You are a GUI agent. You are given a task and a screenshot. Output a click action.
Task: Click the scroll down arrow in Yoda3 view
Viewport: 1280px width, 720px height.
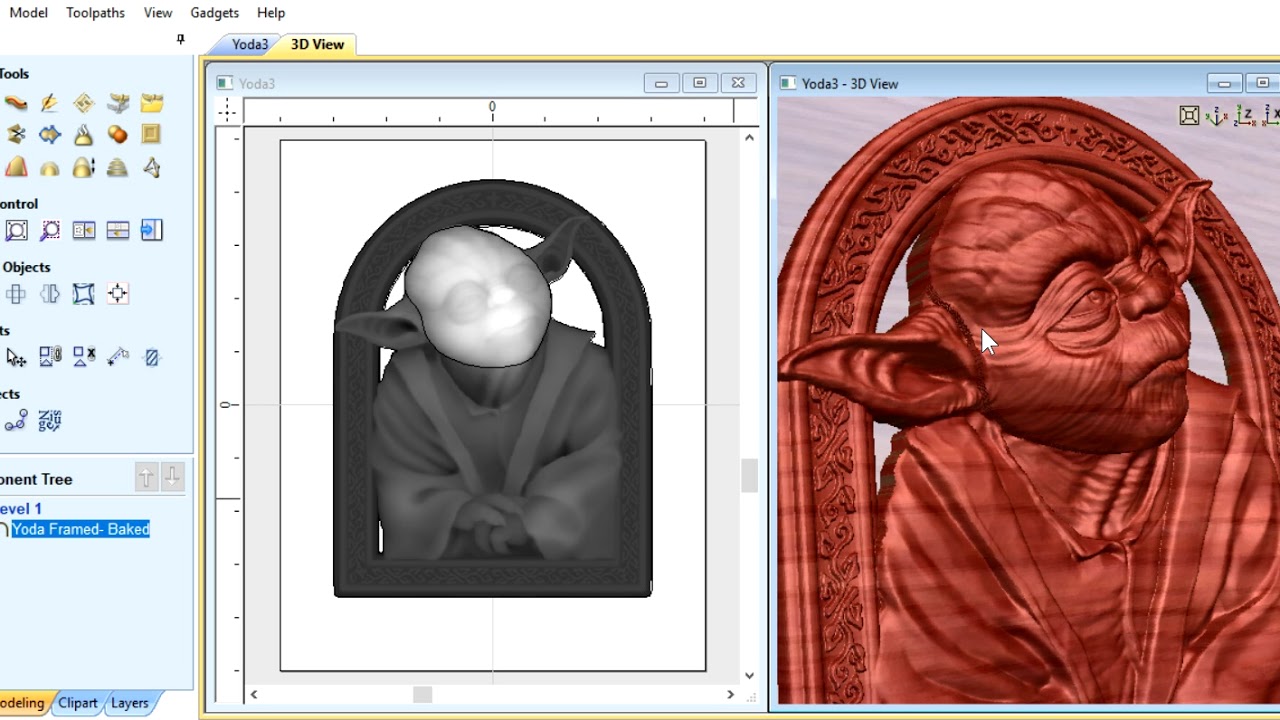(749, 676)
